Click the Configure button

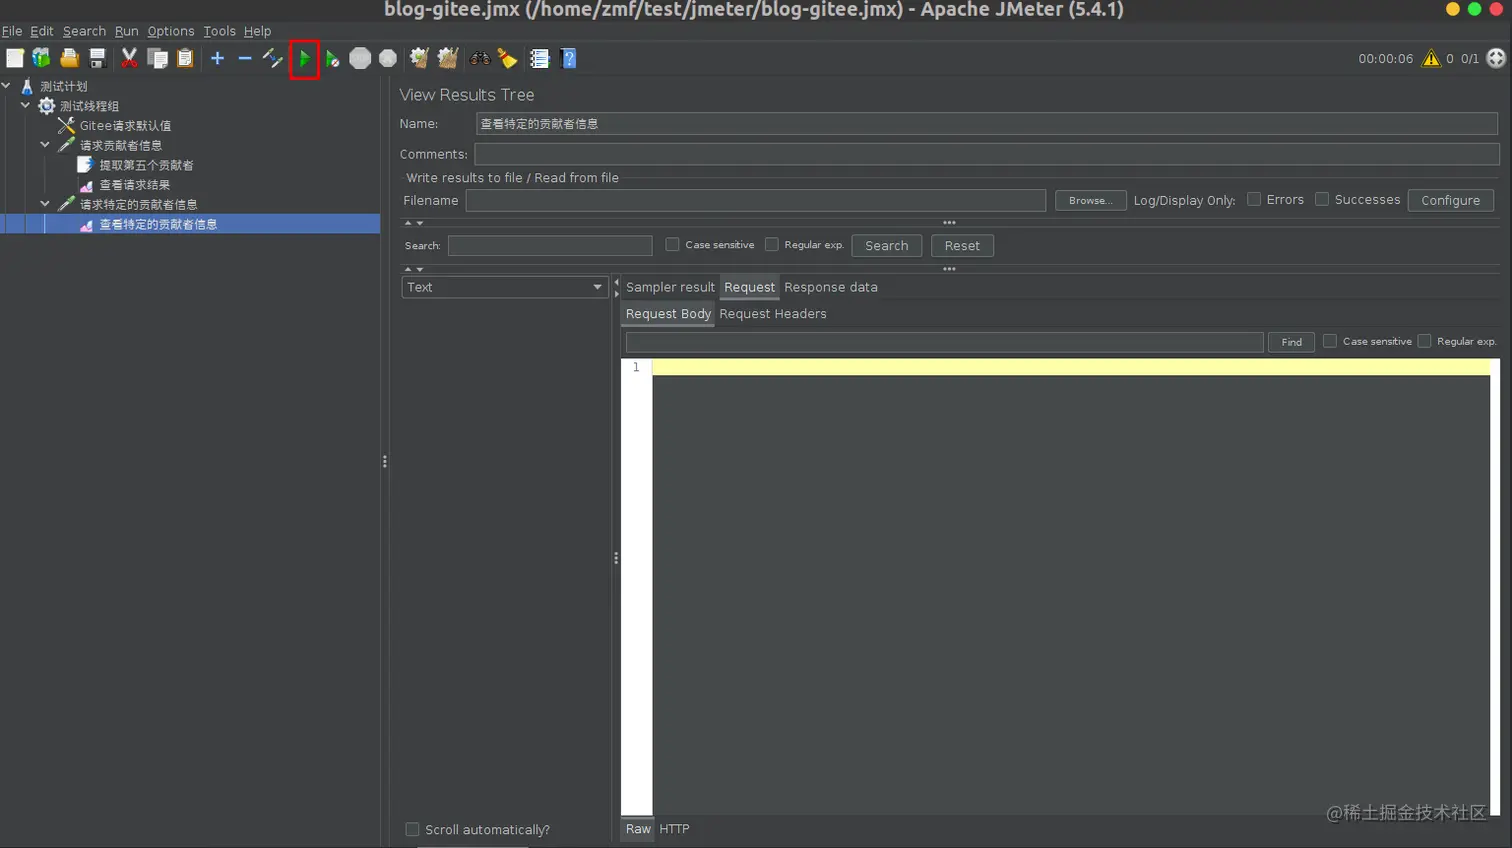1450,201
